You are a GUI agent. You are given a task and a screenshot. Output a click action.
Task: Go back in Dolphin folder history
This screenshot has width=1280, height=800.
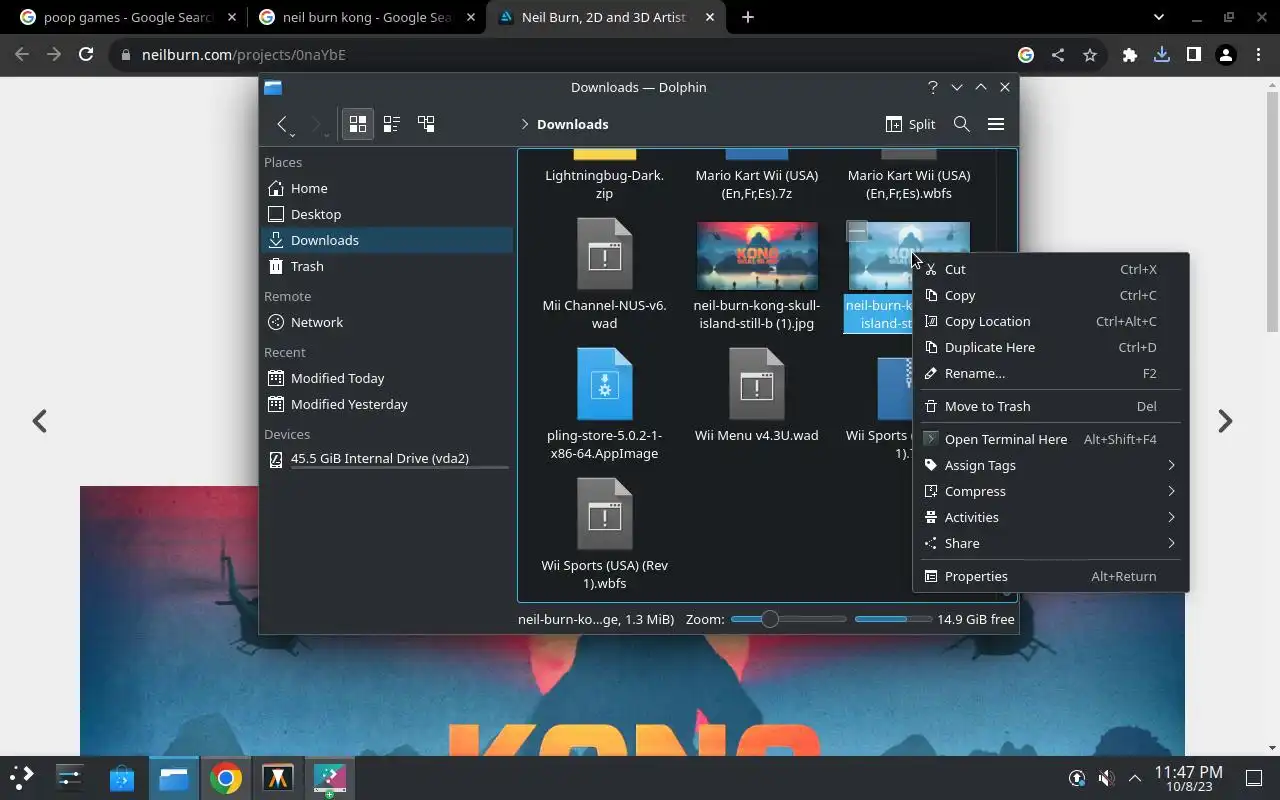point(283,124)
